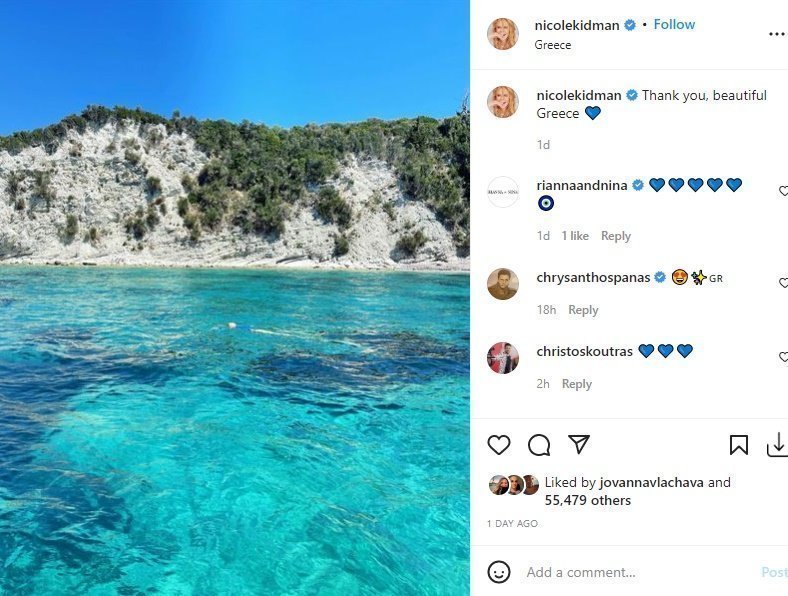Save post with bookmark icon

[738, 445]
